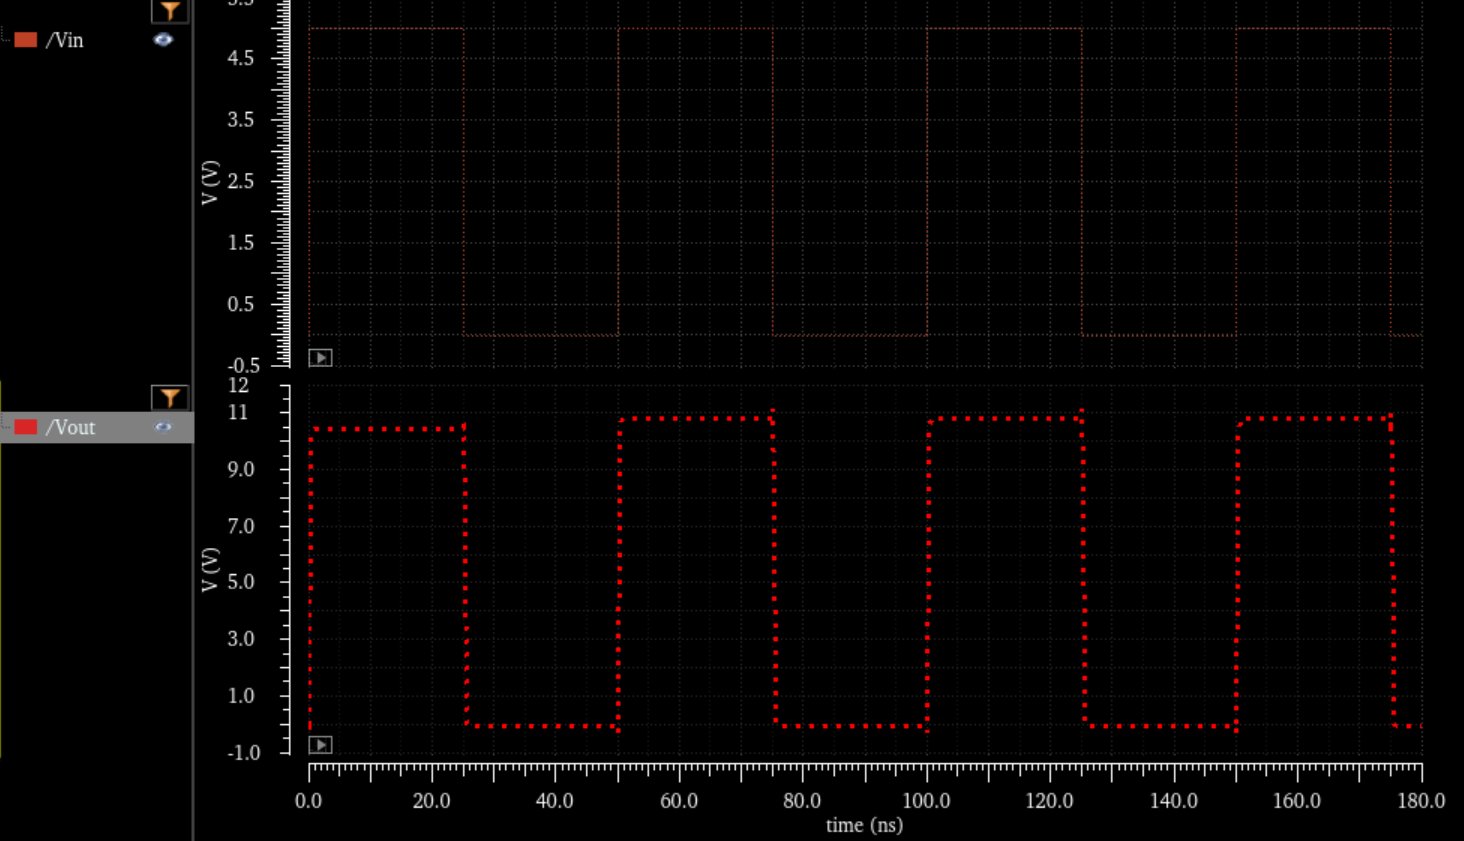Toggle visibility eye for /Vout trace

pyautogui.click(x=163, y=427)
